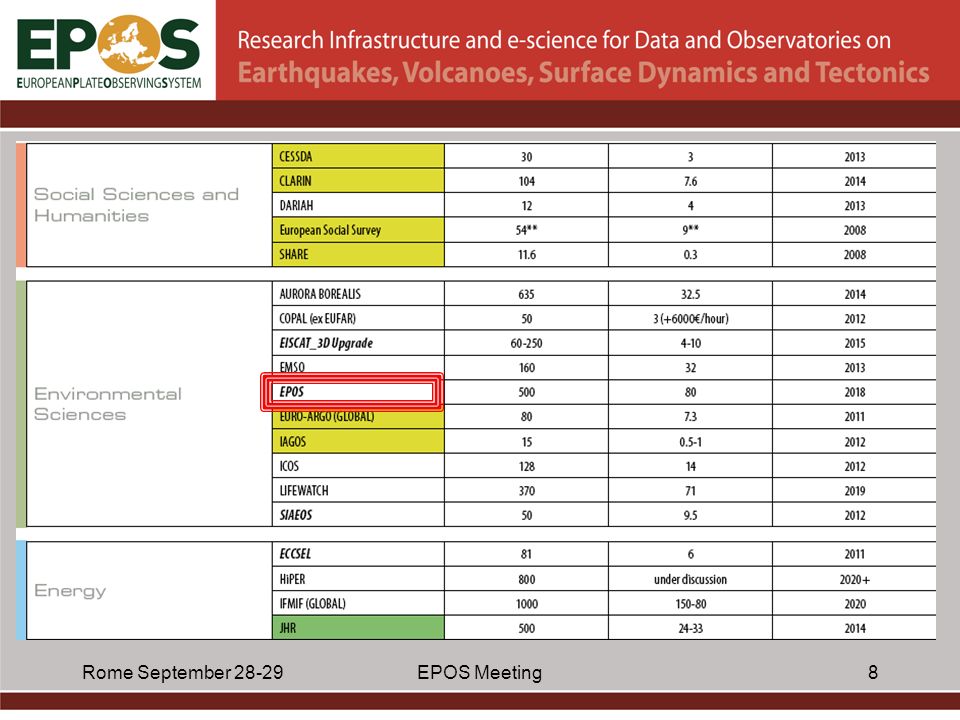
Task: Select the '150-80' cell in IFMIF row
Action: click(691, 604)
